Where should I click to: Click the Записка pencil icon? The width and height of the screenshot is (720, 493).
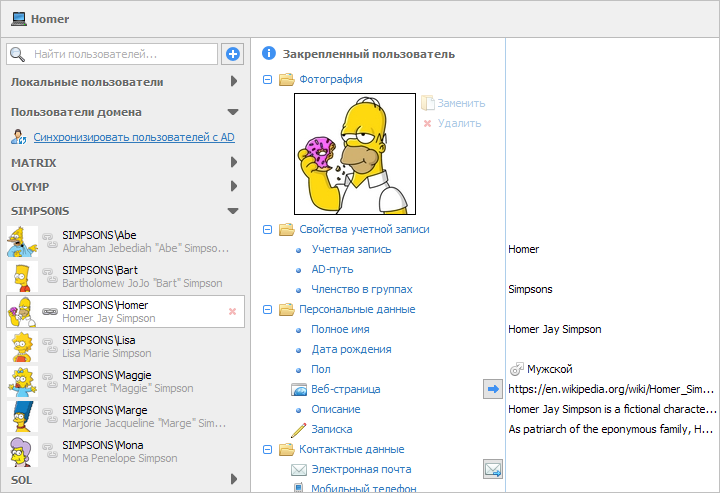pyautogui.click(x=298, y=430)
